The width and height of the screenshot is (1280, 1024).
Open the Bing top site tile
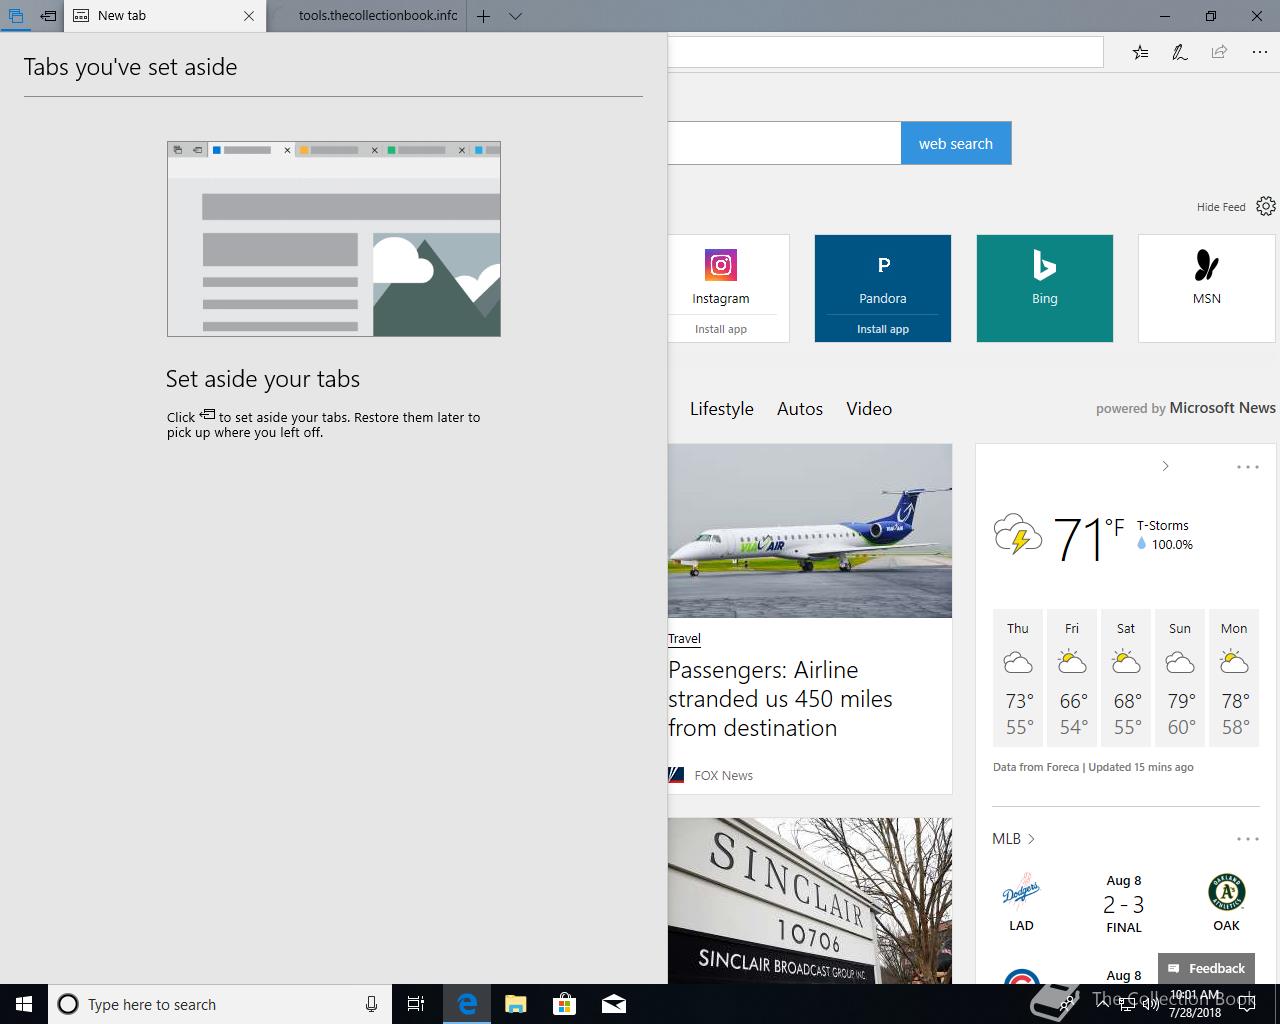tap(1045, 288)
